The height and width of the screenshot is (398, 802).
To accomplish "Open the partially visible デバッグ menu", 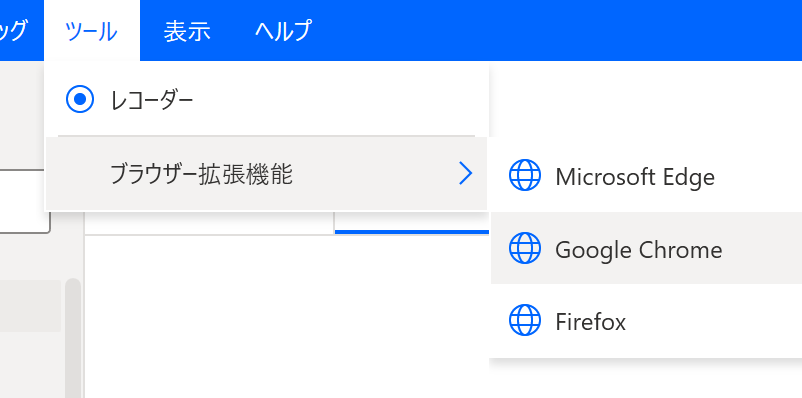I will tap(14, 31).
